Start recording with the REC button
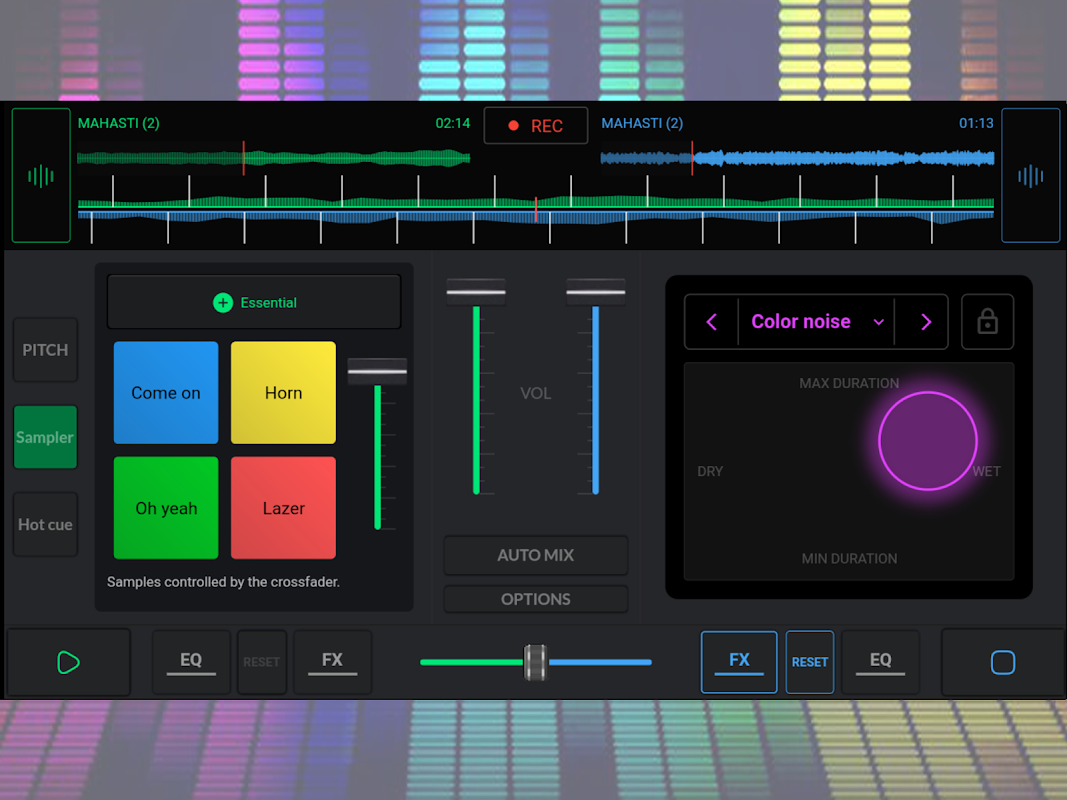The width and height of the screenshot is (1067, 800). (x=535, y=126)
